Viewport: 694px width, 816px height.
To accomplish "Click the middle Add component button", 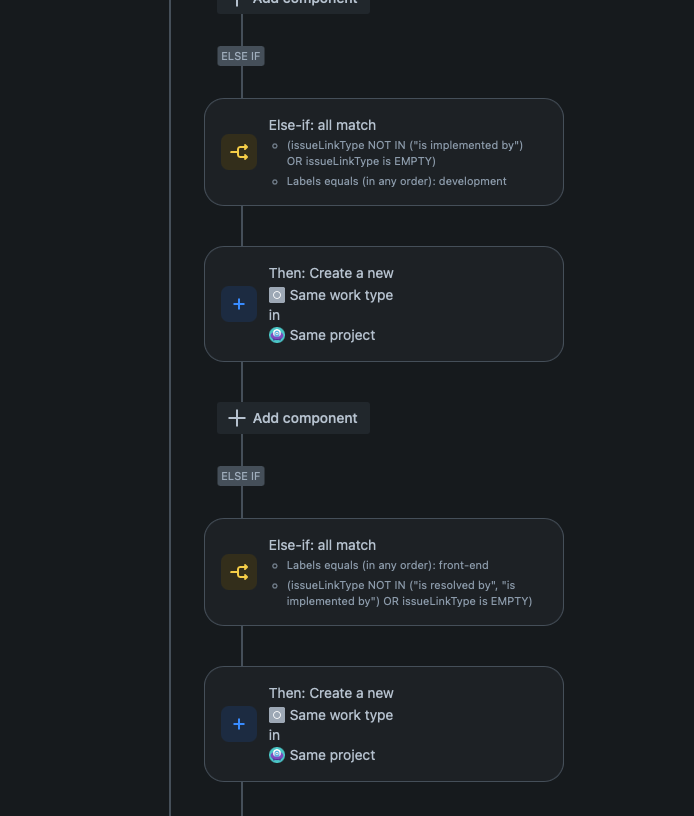I will coord(293,418).
